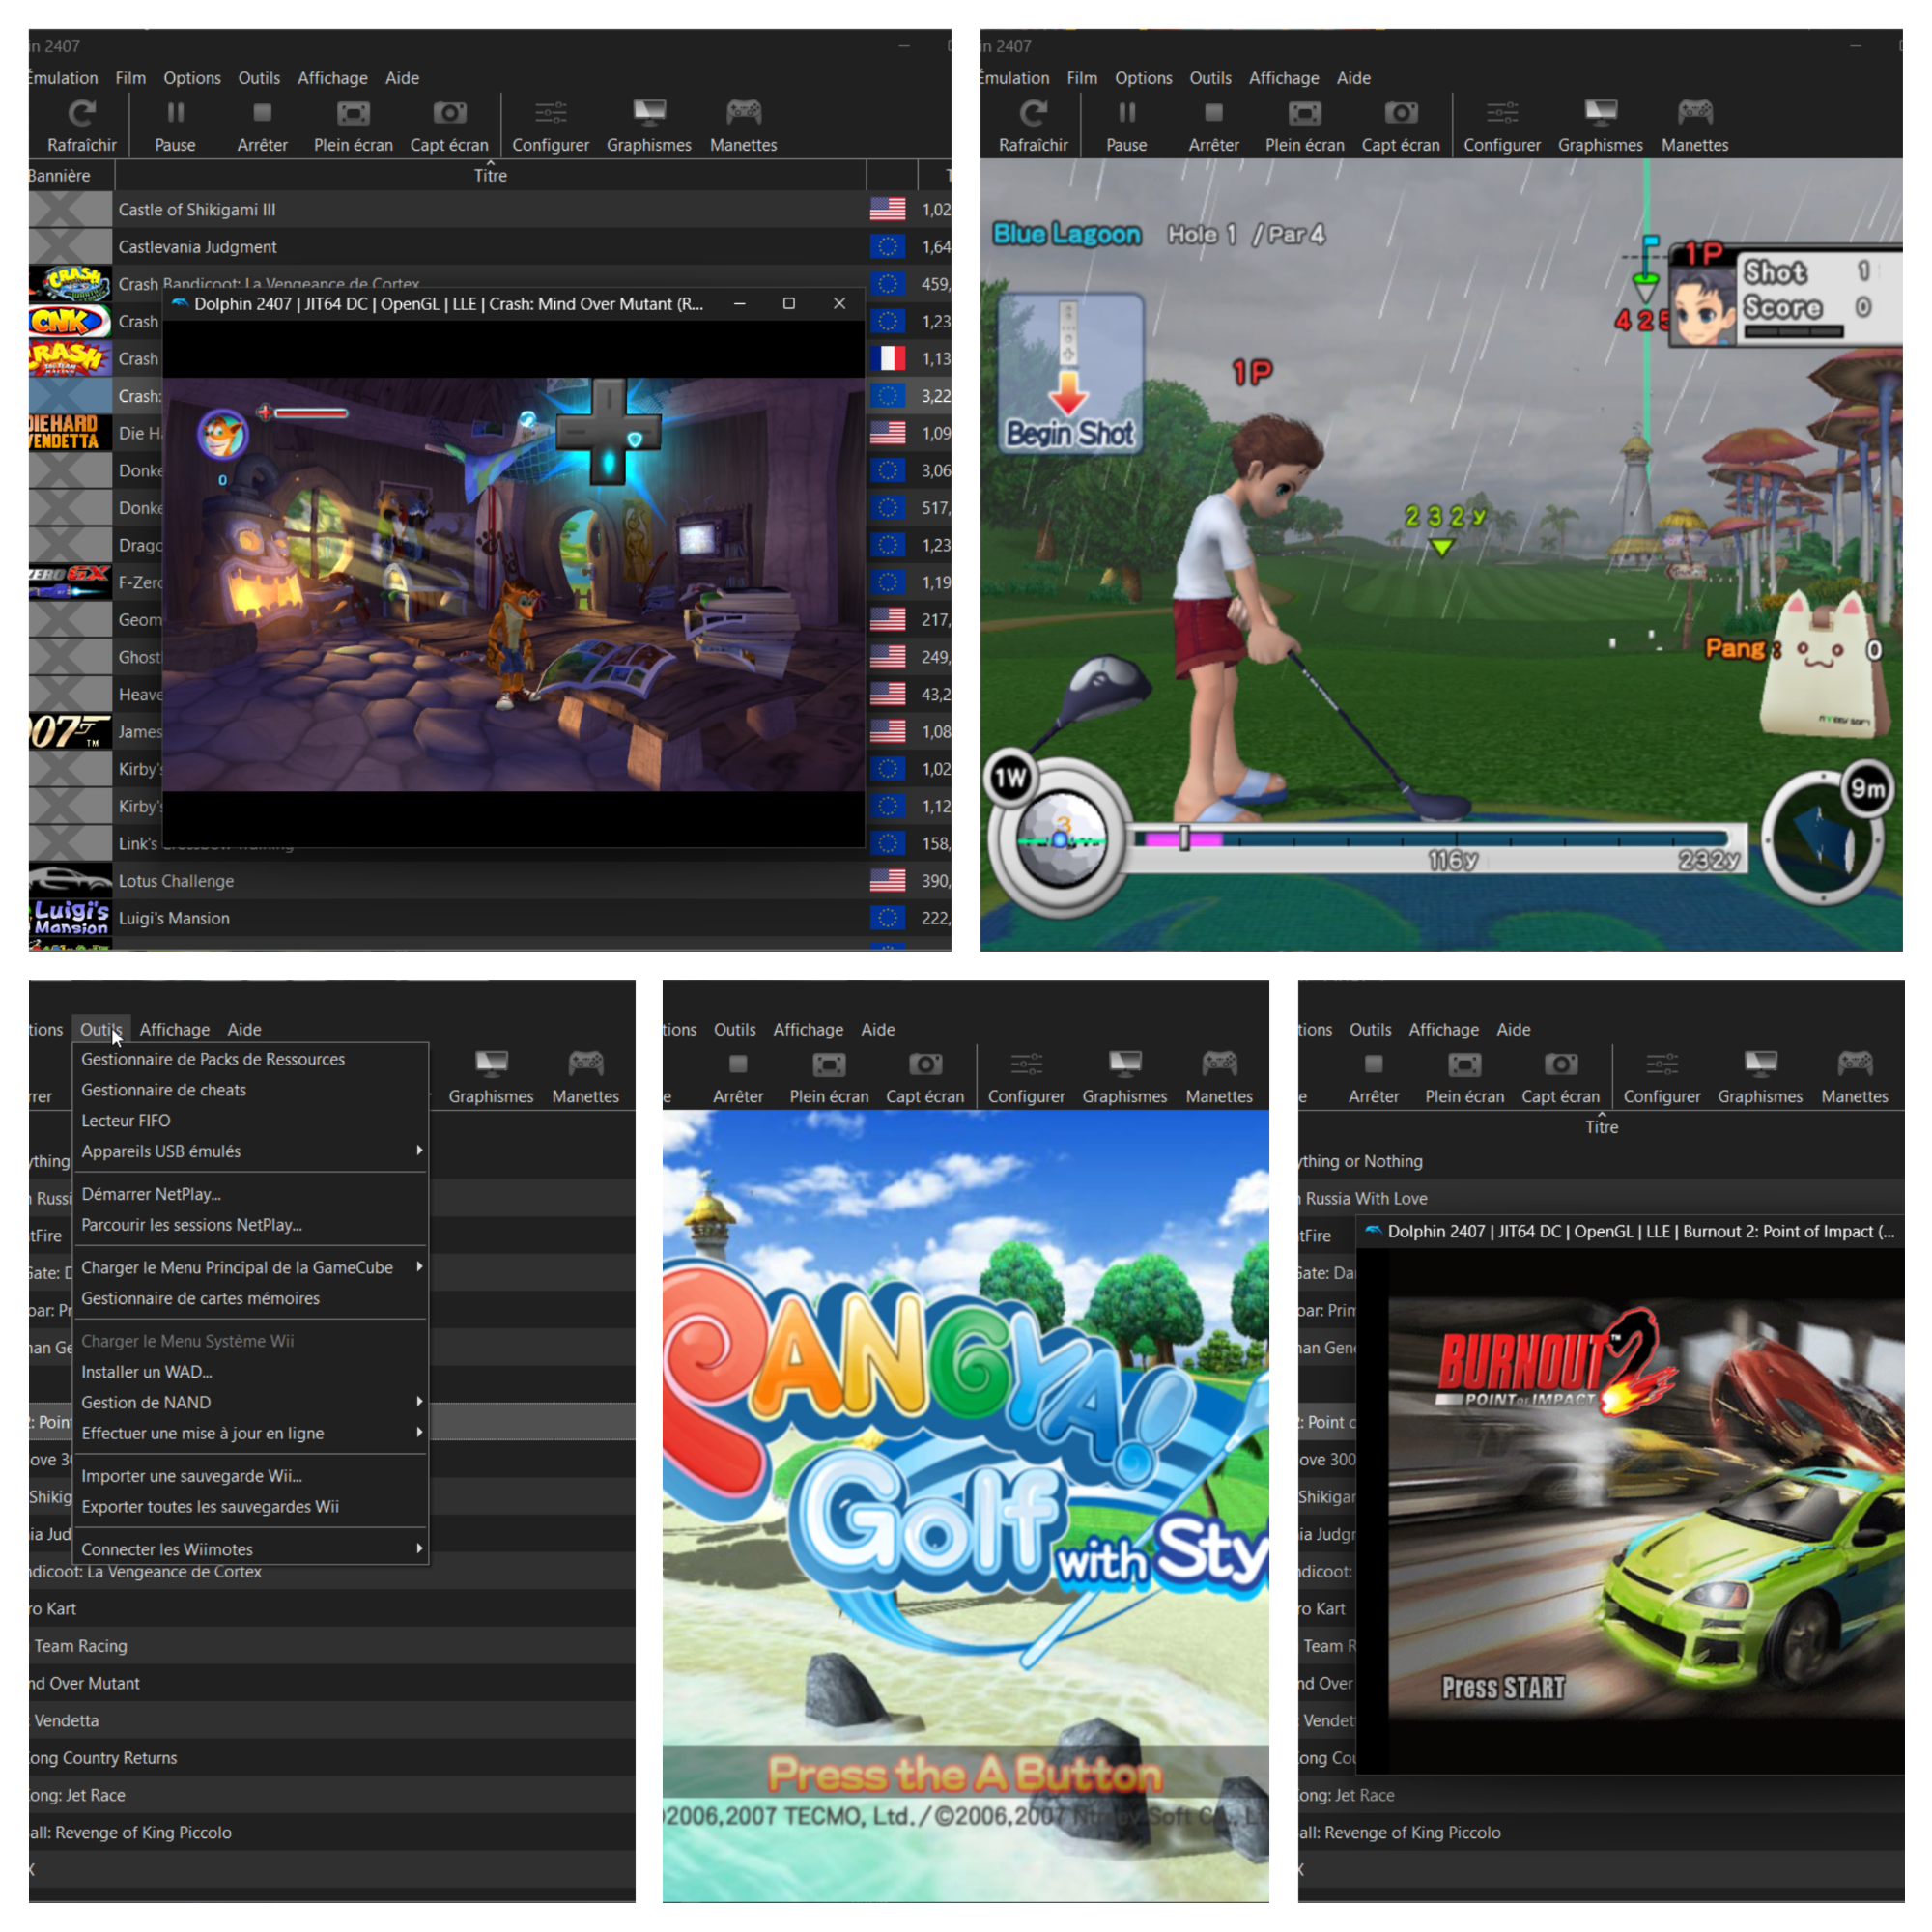Click the F-Zero GX banner image
This screenshot has height=1932, width=1932.
(70, 581)
